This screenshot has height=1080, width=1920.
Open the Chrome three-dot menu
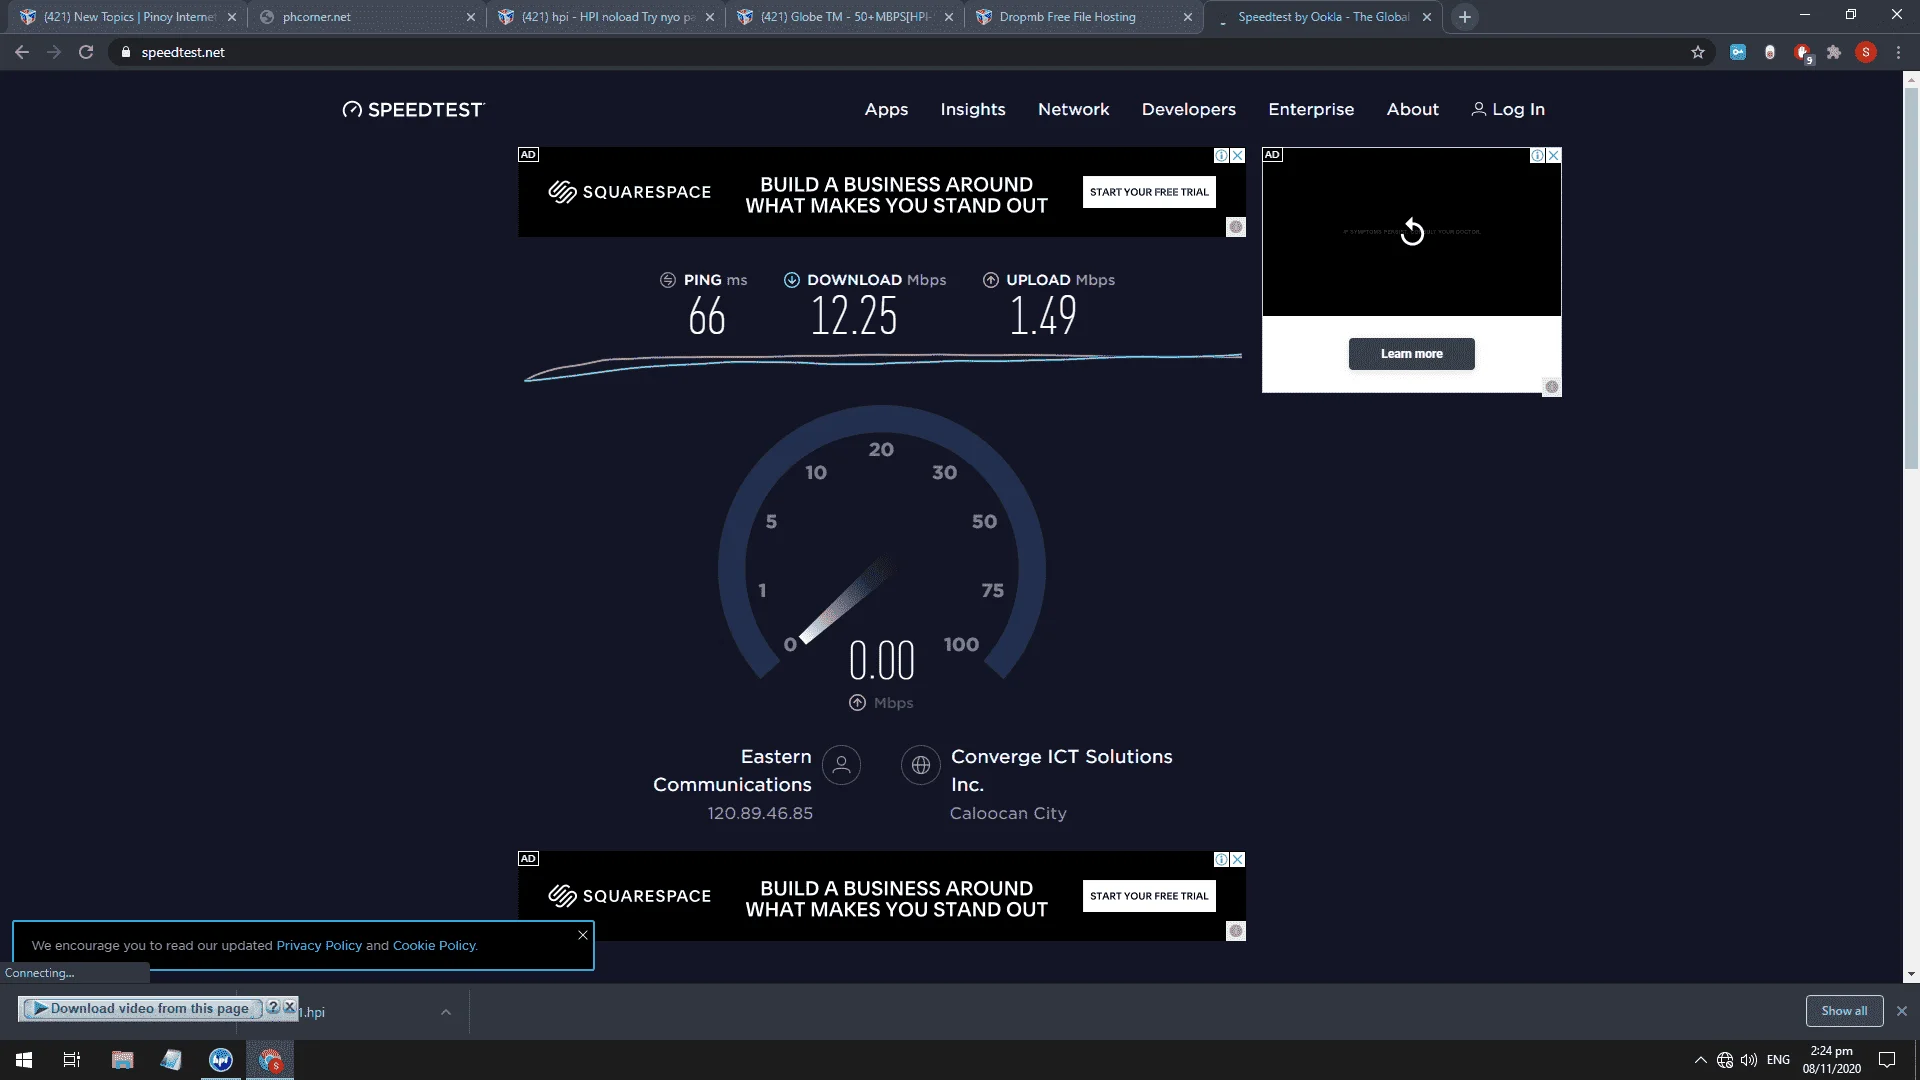[x=1898, y=52]
